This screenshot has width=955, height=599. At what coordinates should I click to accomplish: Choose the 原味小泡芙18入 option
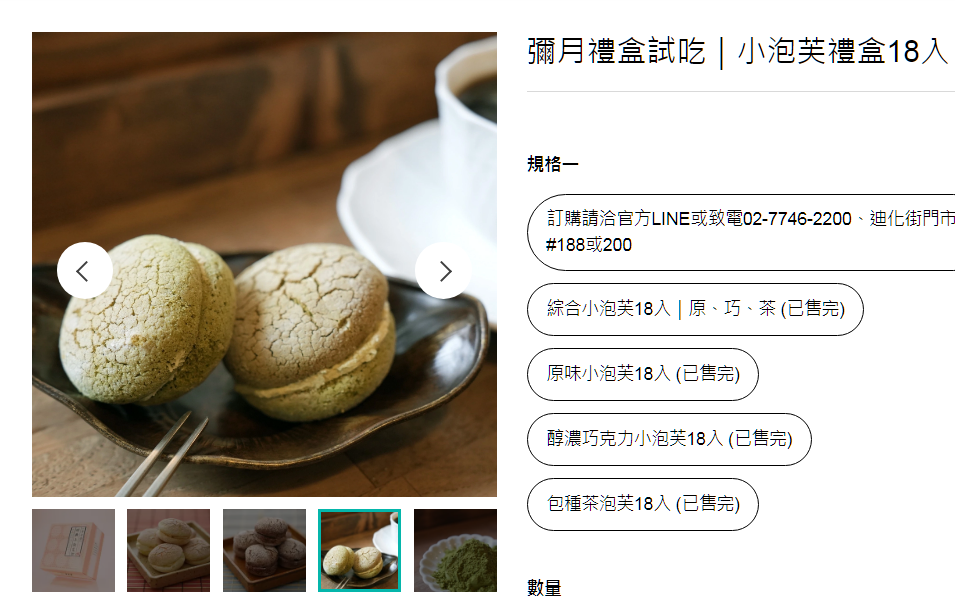(x=643, y=374)
